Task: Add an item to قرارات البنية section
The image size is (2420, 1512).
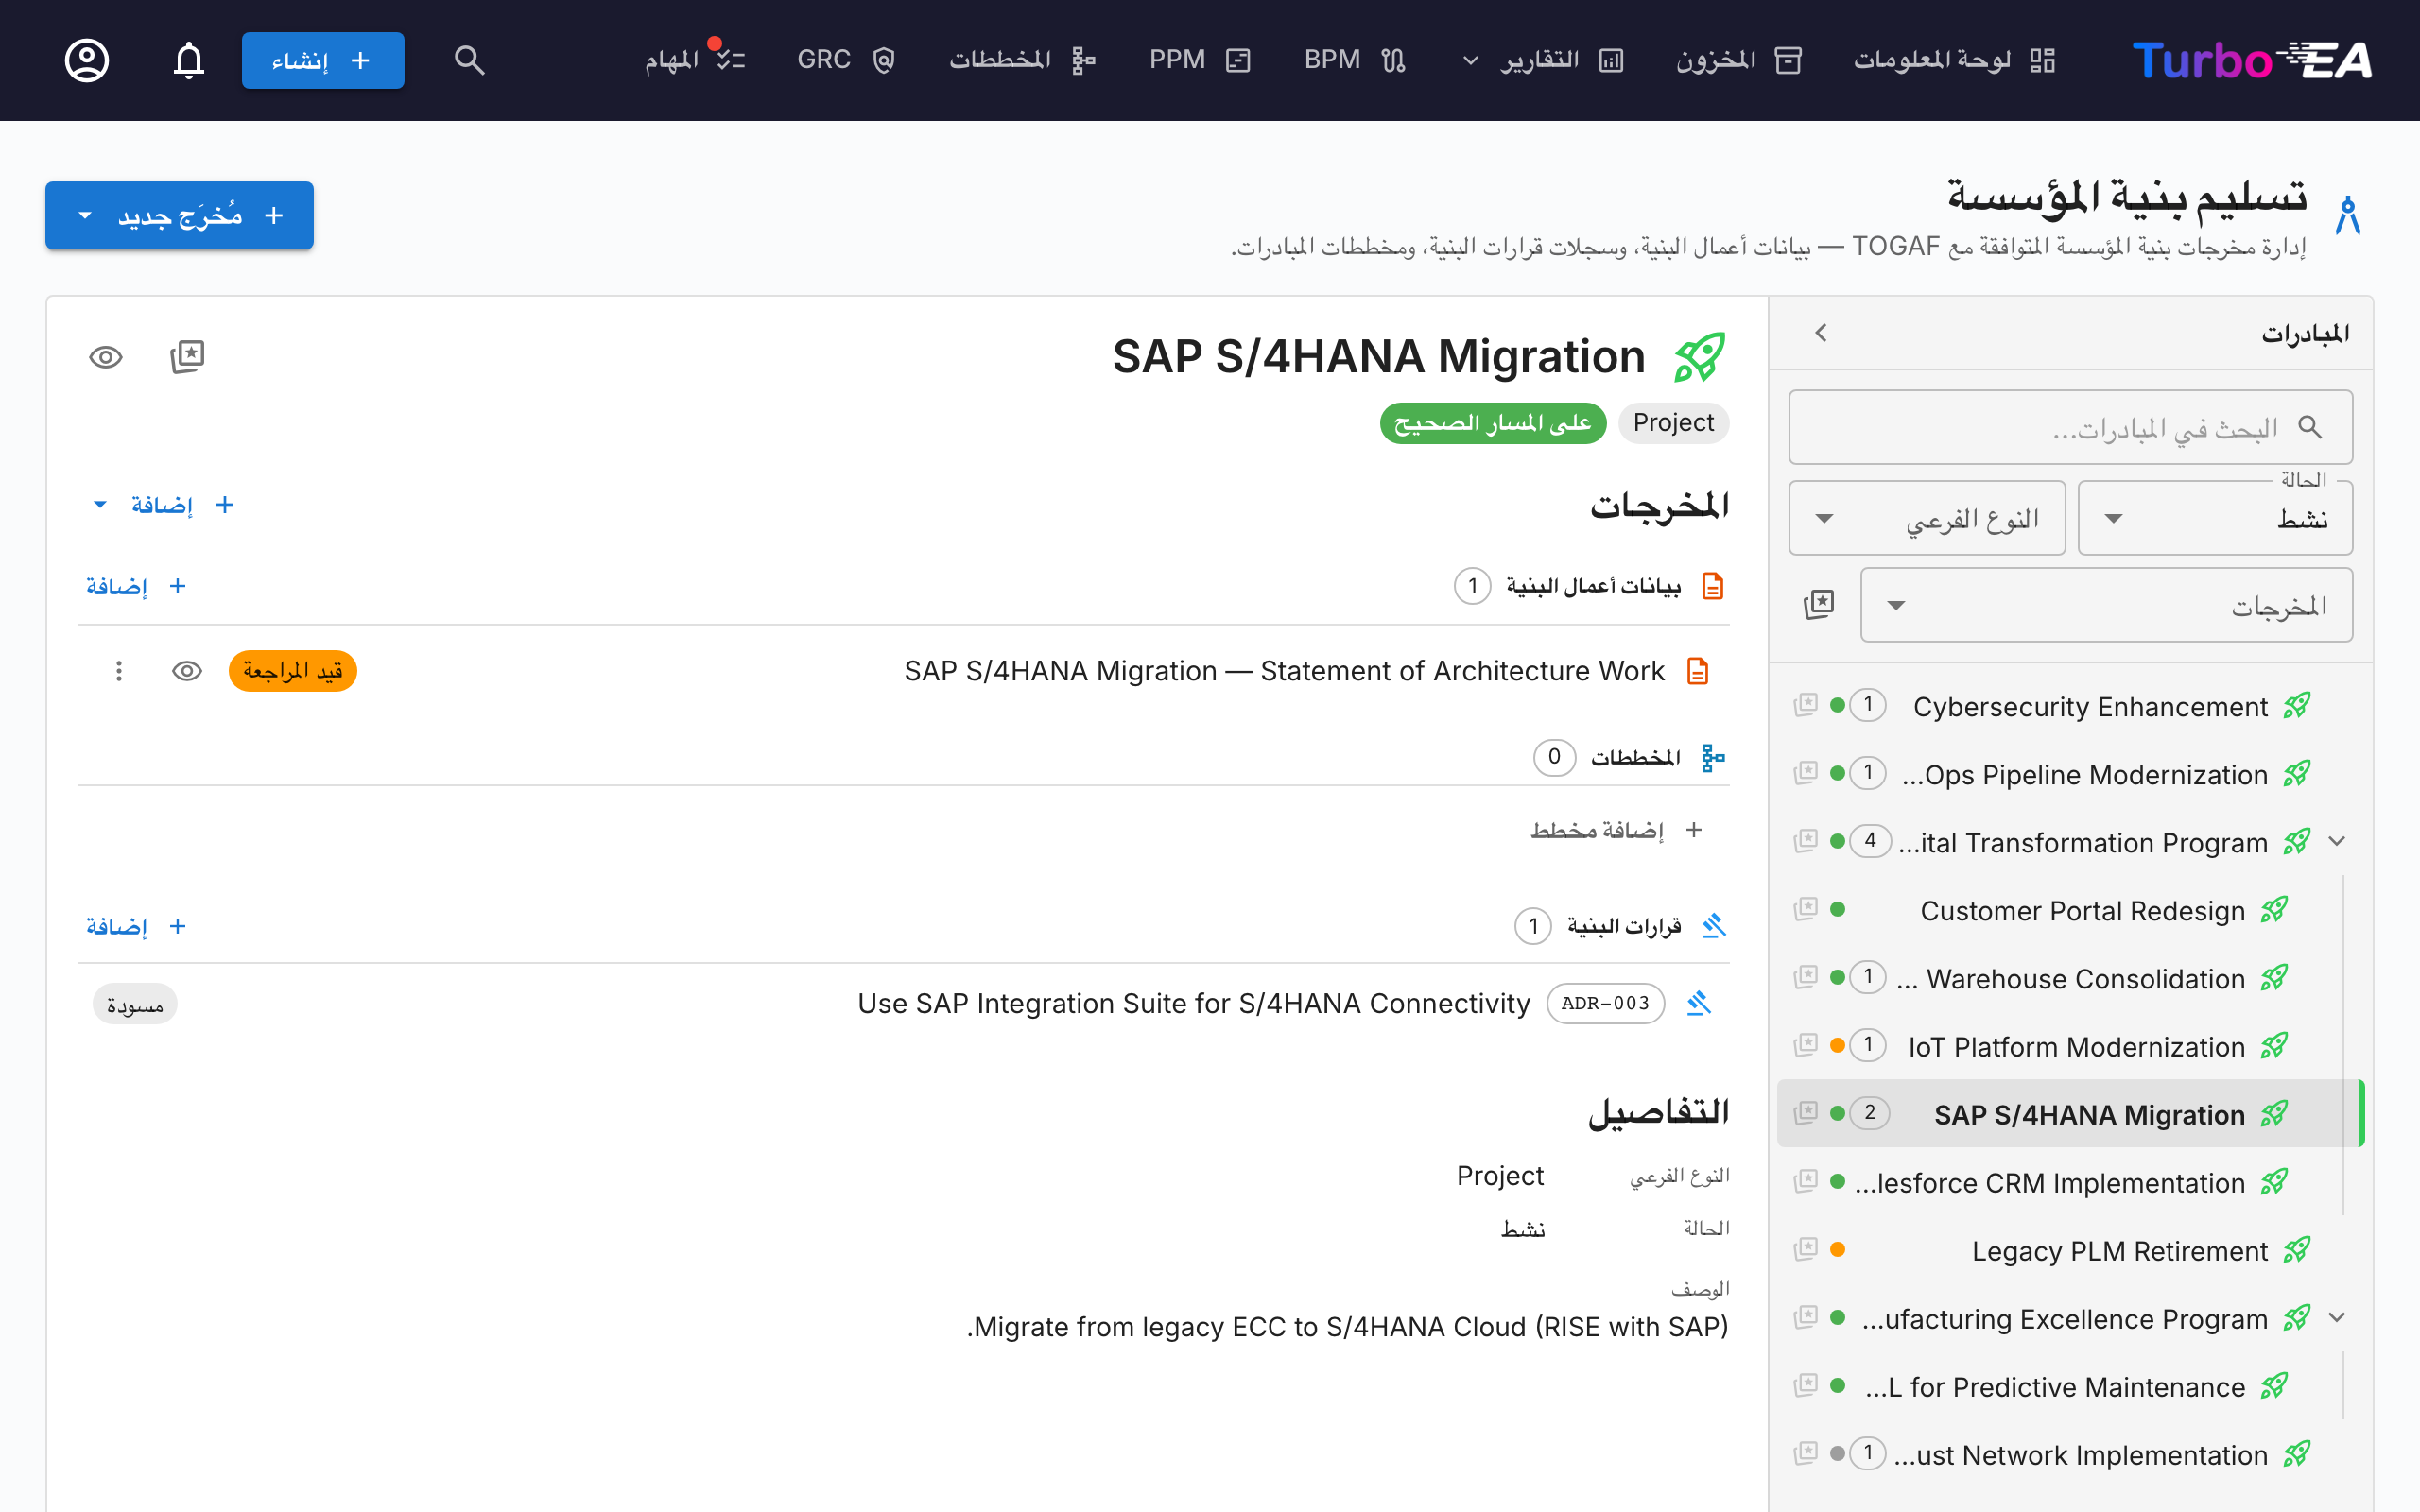Action: click(x=137, y=926)
